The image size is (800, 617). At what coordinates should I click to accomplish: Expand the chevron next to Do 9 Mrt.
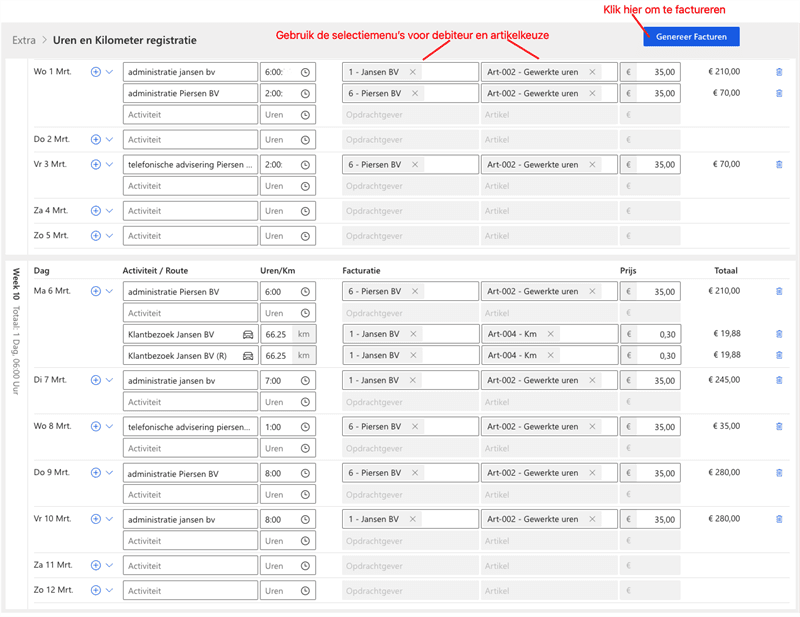pos(109,473)
